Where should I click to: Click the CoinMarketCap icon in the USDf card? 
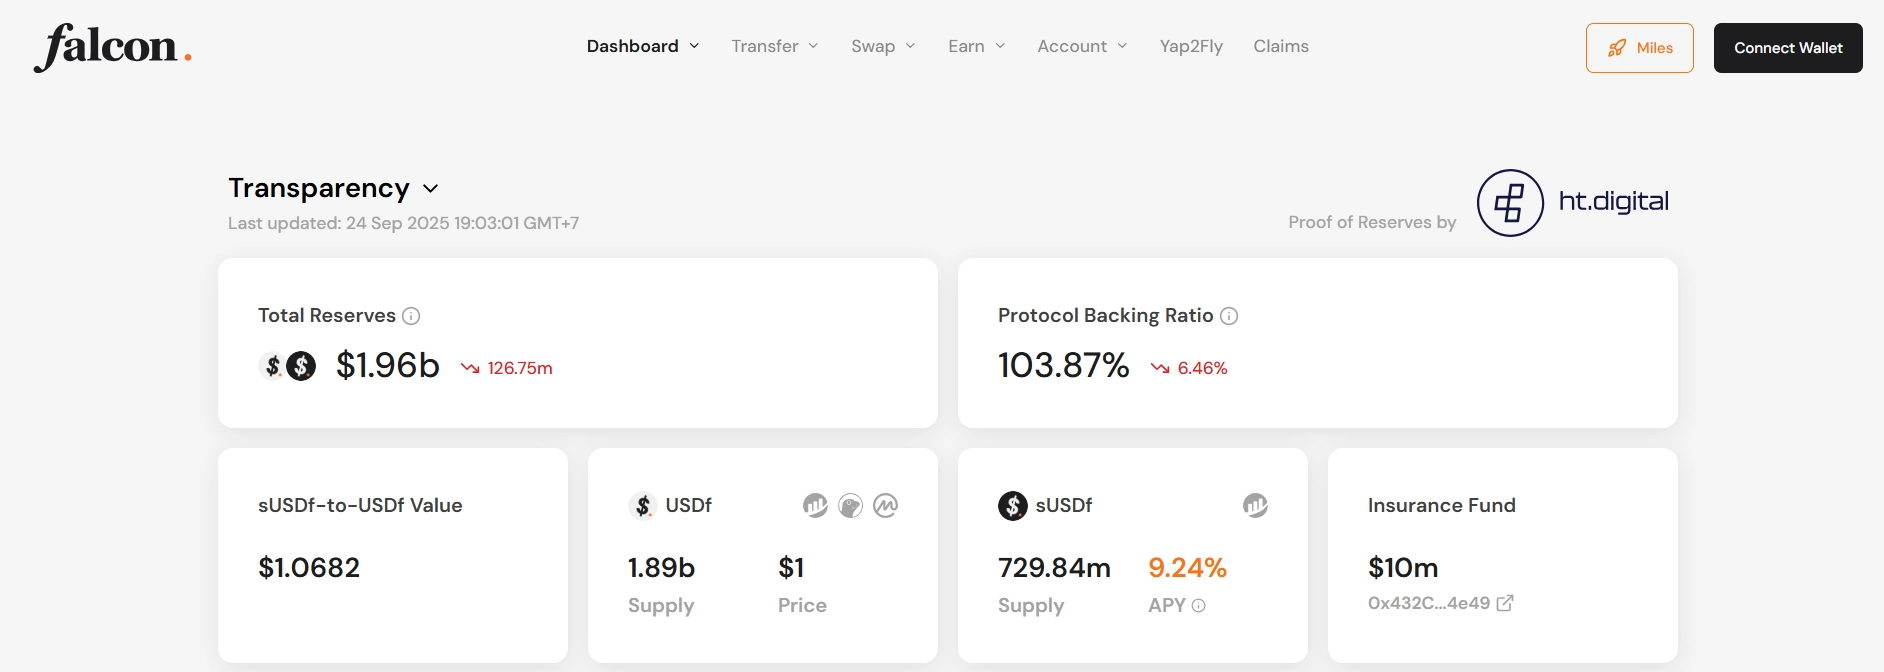pos(885,506)
